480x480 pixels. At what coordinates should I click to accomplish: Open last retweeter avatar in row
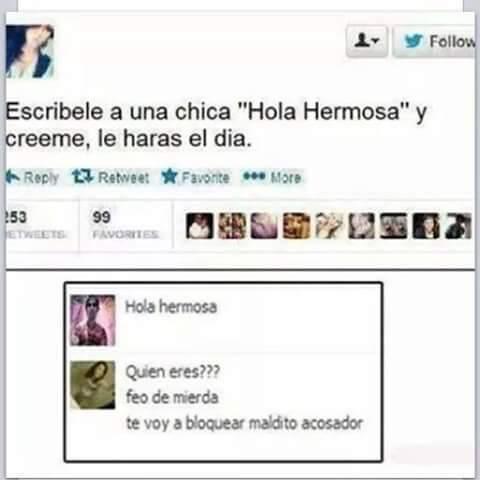(458, 226)
